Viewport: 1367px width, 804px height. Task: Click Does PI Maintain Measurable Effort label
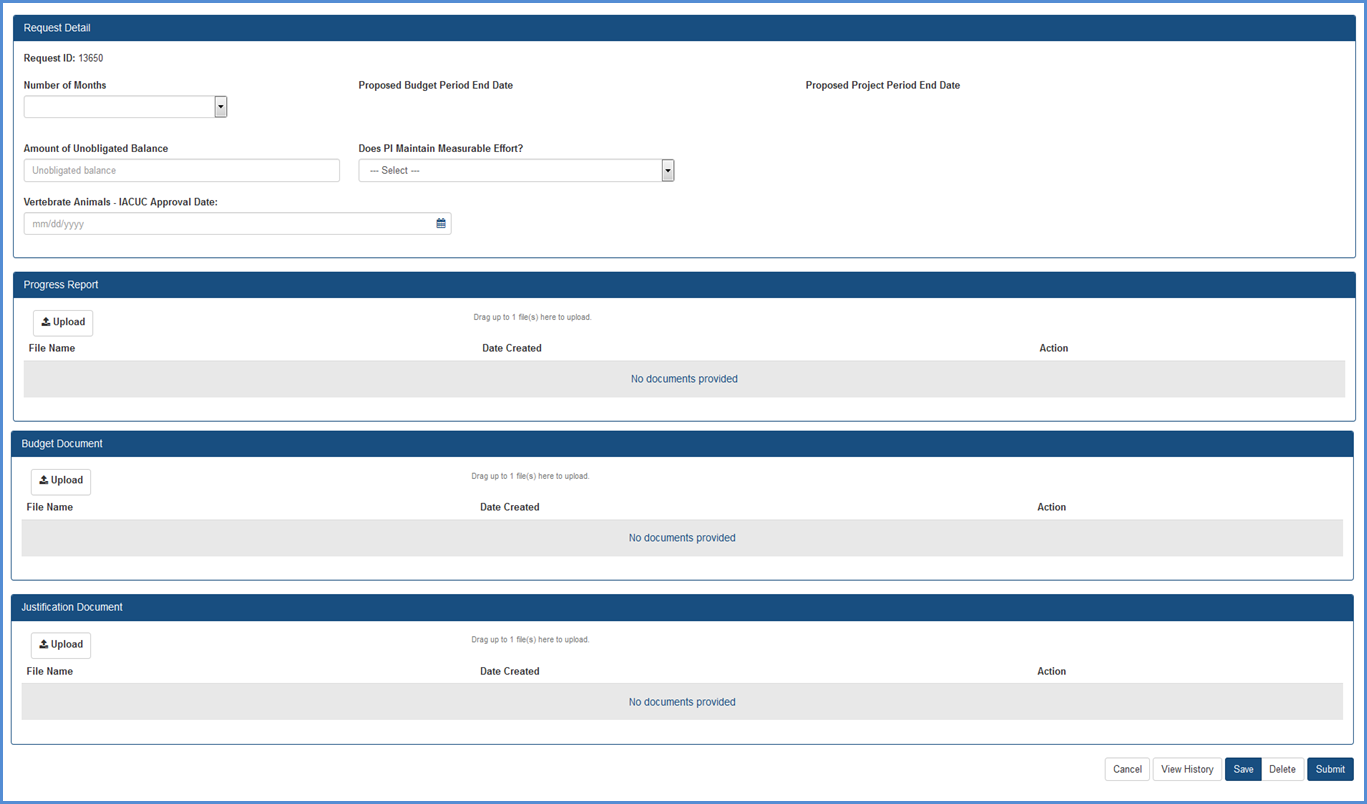pos(441,148)
